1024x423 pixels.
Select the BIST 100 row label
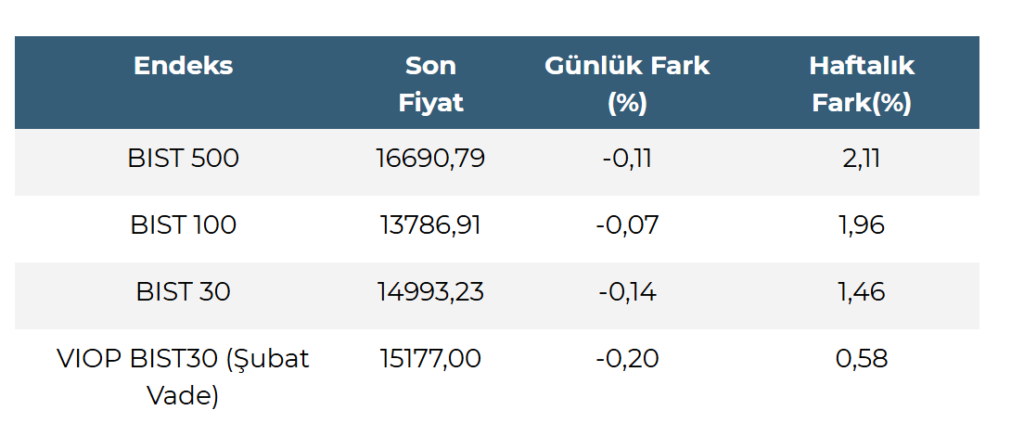pyautogui.click(x=183, y=225)
